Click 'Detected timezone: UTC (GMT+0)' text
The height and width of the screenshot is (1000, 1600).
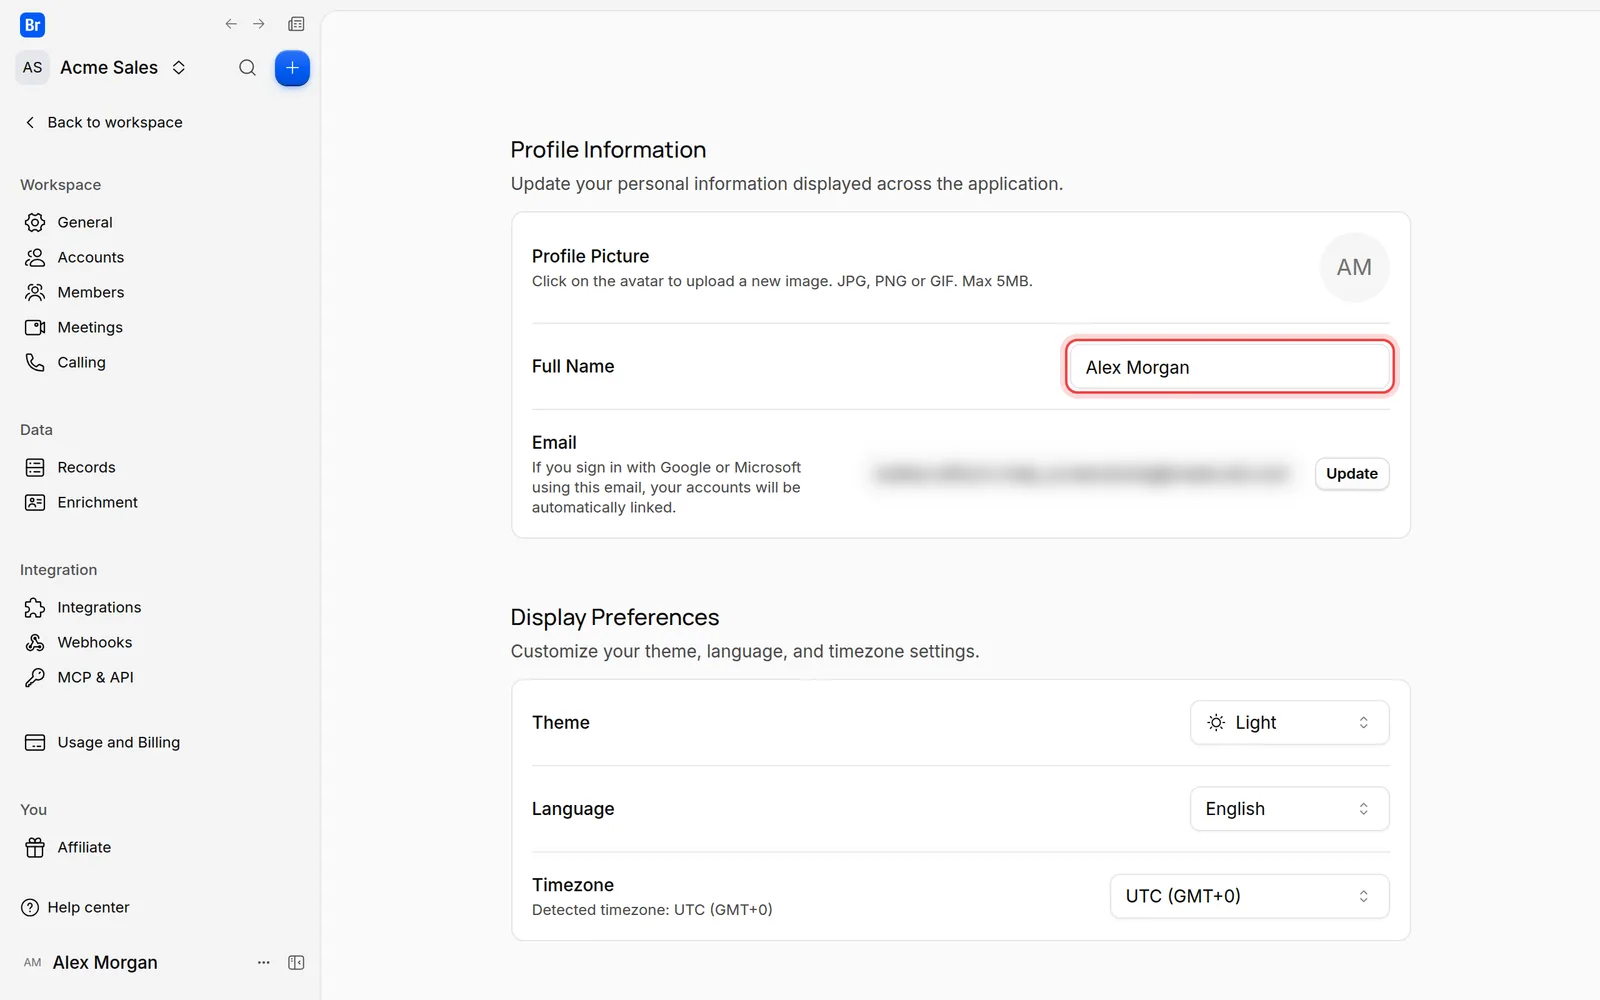point(652,910)
